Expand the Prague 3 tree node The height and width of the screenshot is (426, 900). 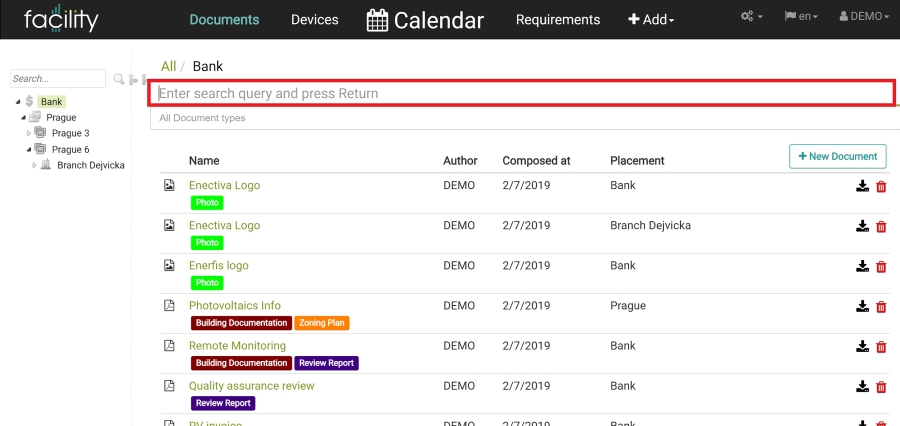pos(29,133)
